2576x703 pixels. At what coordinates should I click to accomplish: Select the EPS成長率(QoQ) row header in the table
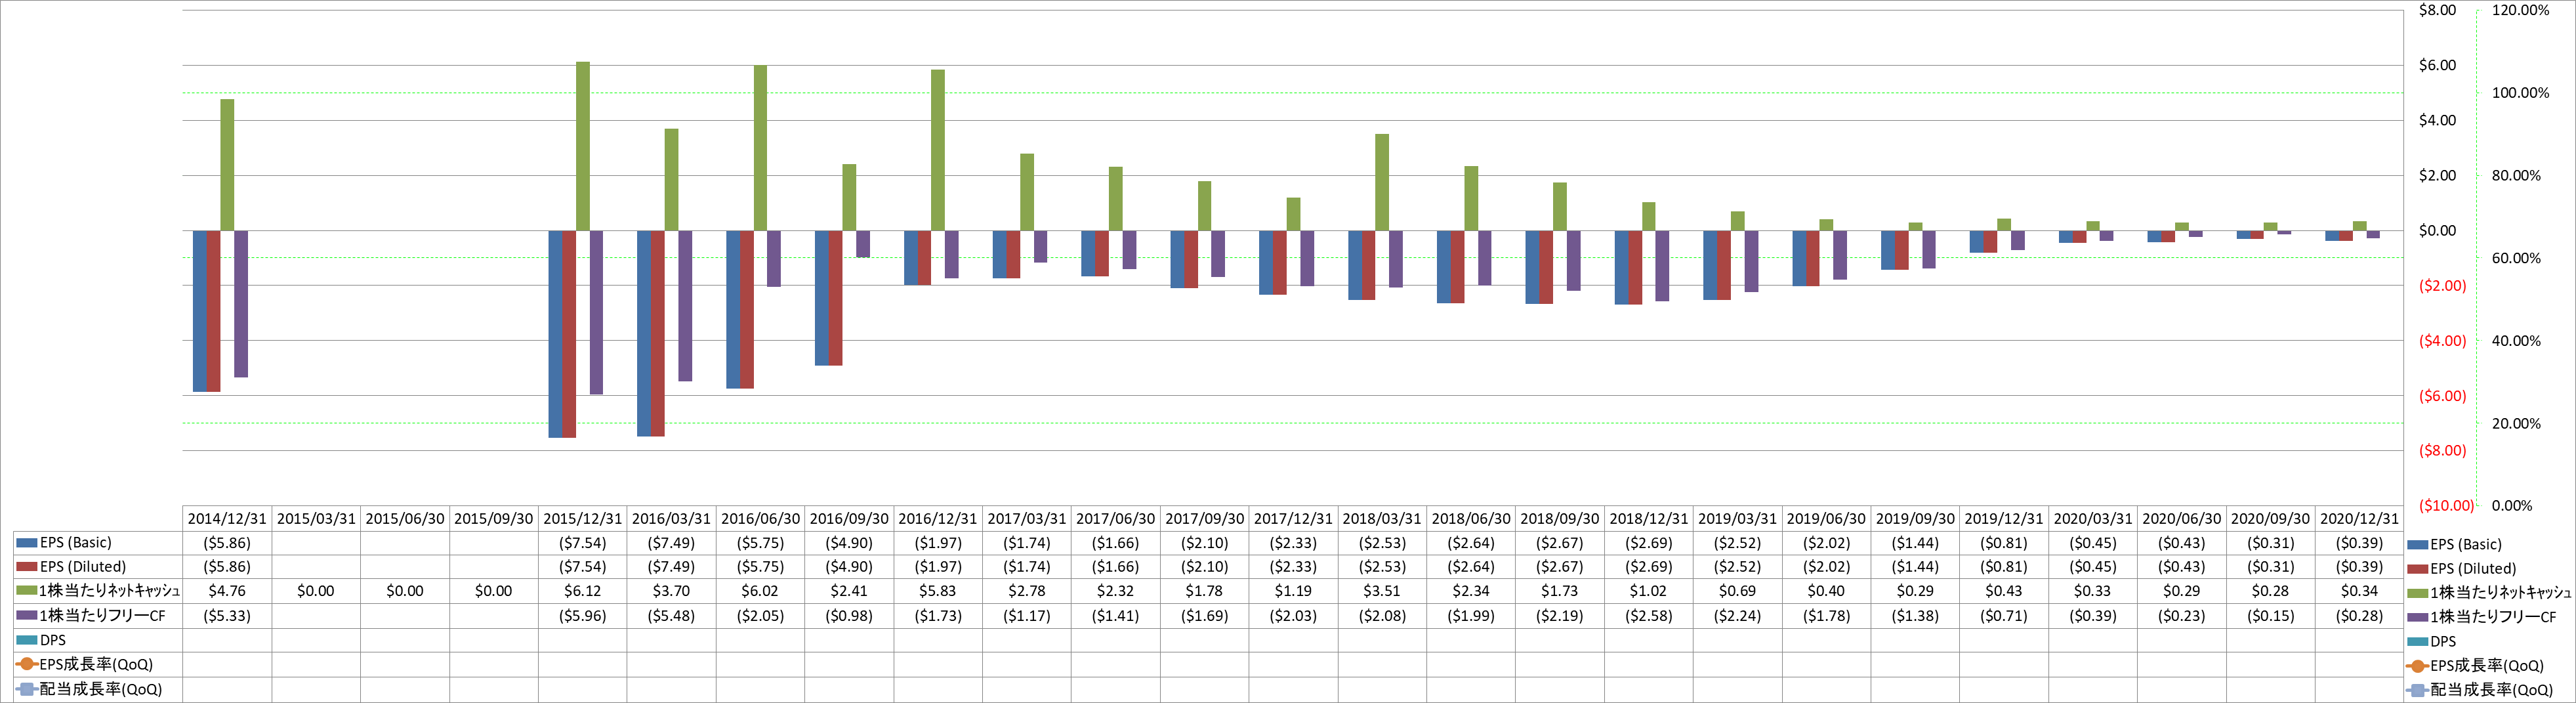[x=97, y=664]
